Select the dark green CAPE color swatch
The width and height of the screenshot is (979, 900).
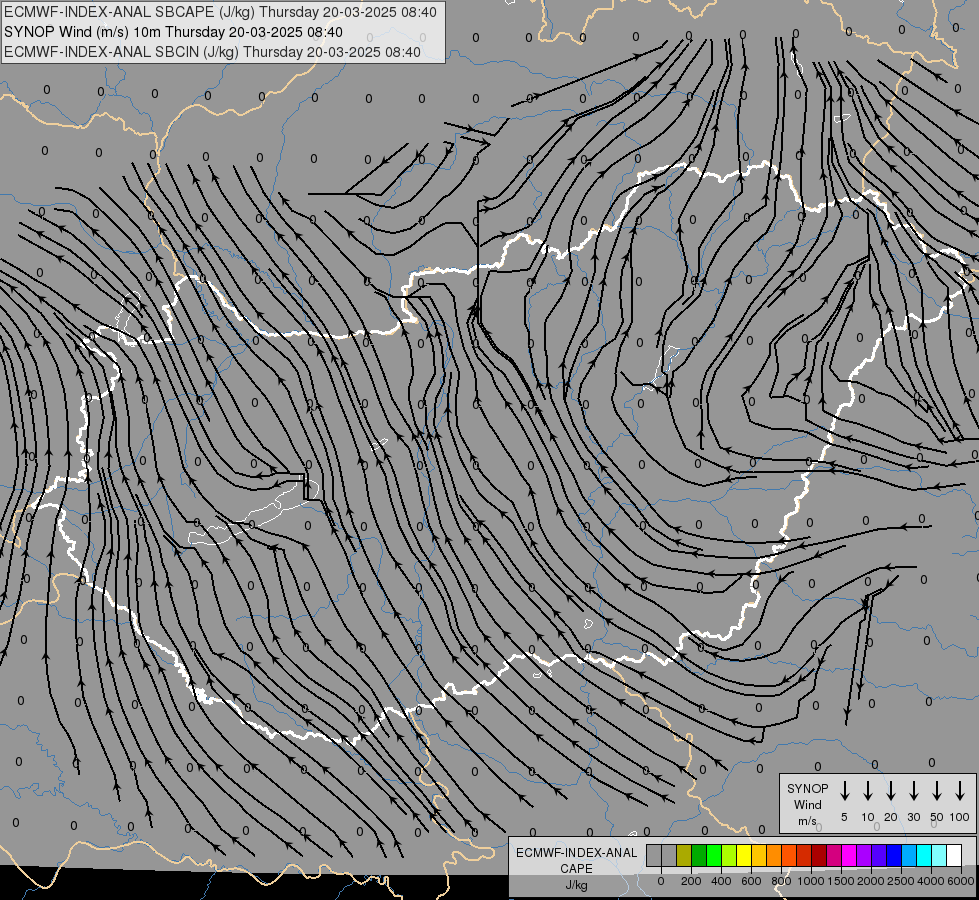(x=699, y=856)
